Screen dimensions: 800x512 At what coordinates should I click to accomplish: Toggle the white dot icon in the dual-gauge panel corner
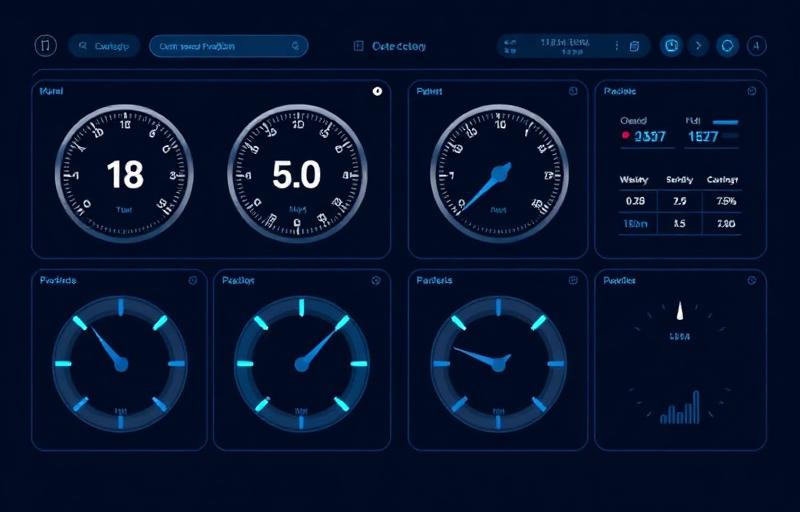[377, 91]
